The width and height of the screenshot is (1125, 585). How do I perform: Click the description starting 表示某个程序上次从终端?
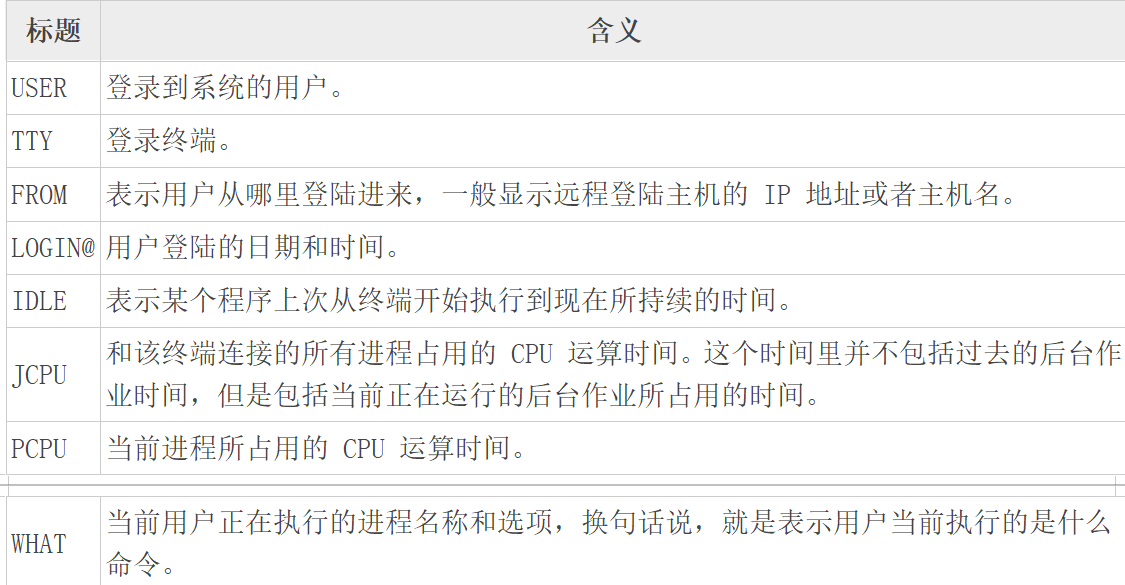[450, 301]
